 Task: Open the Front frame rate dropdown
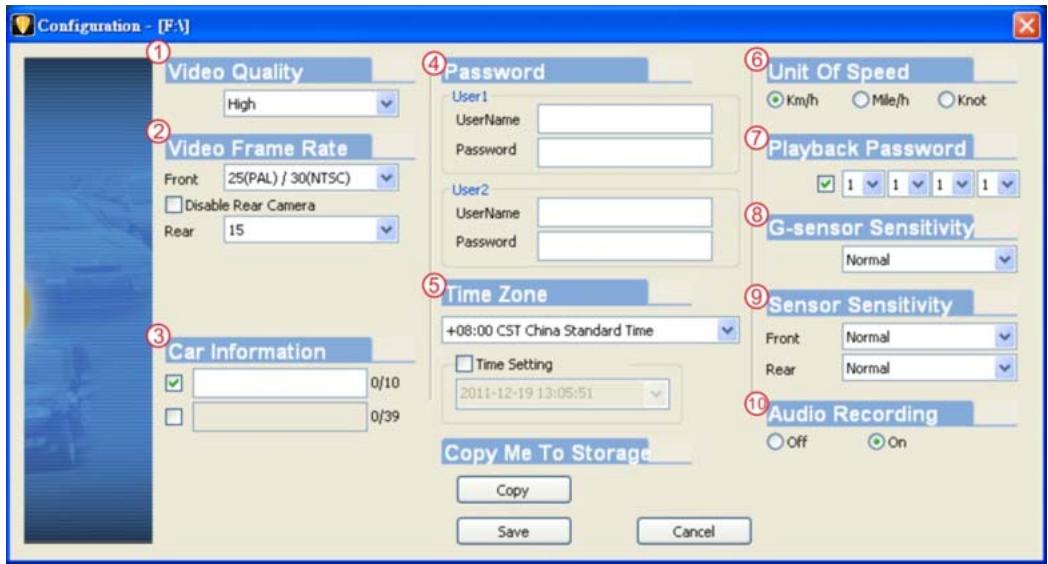311,178
